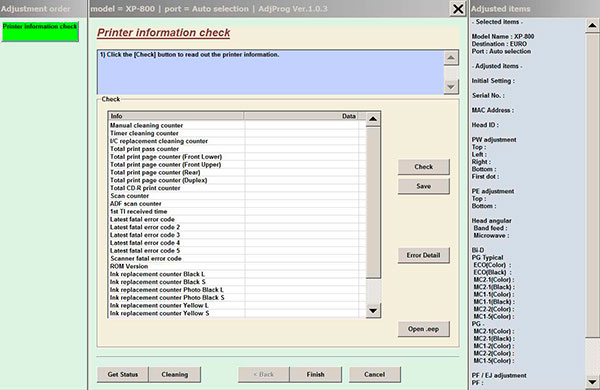Click the Get Status button
Screen dimensions: 600x390
click(x=123, y=374)
